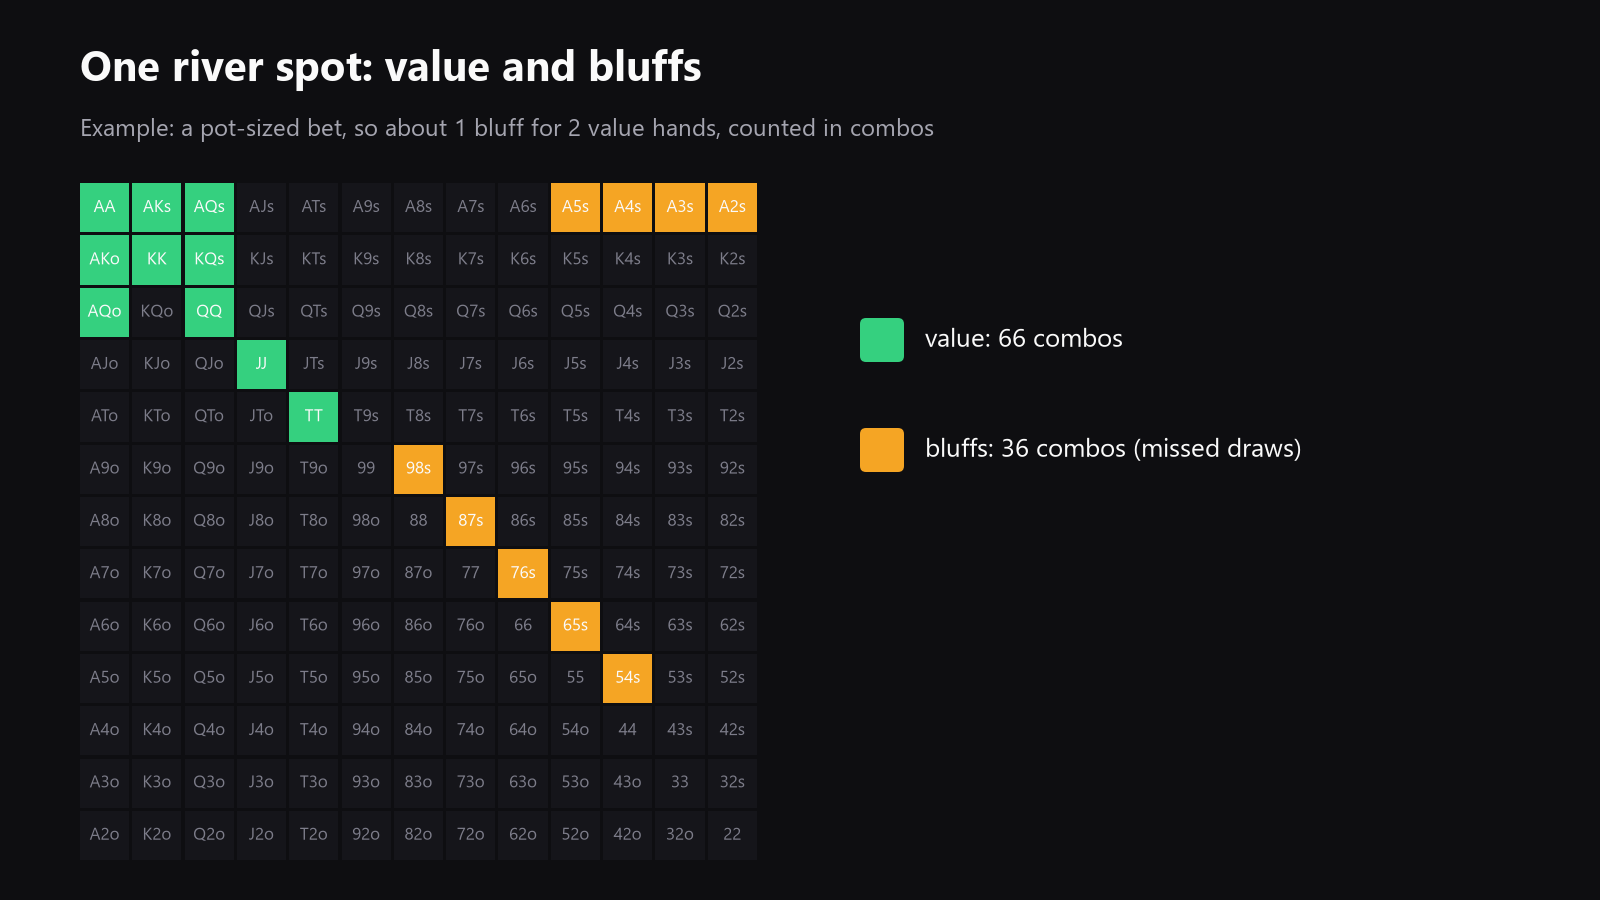Click the 87s orange cell
Screen dimensions: 1600x900
tap(471, 521)
